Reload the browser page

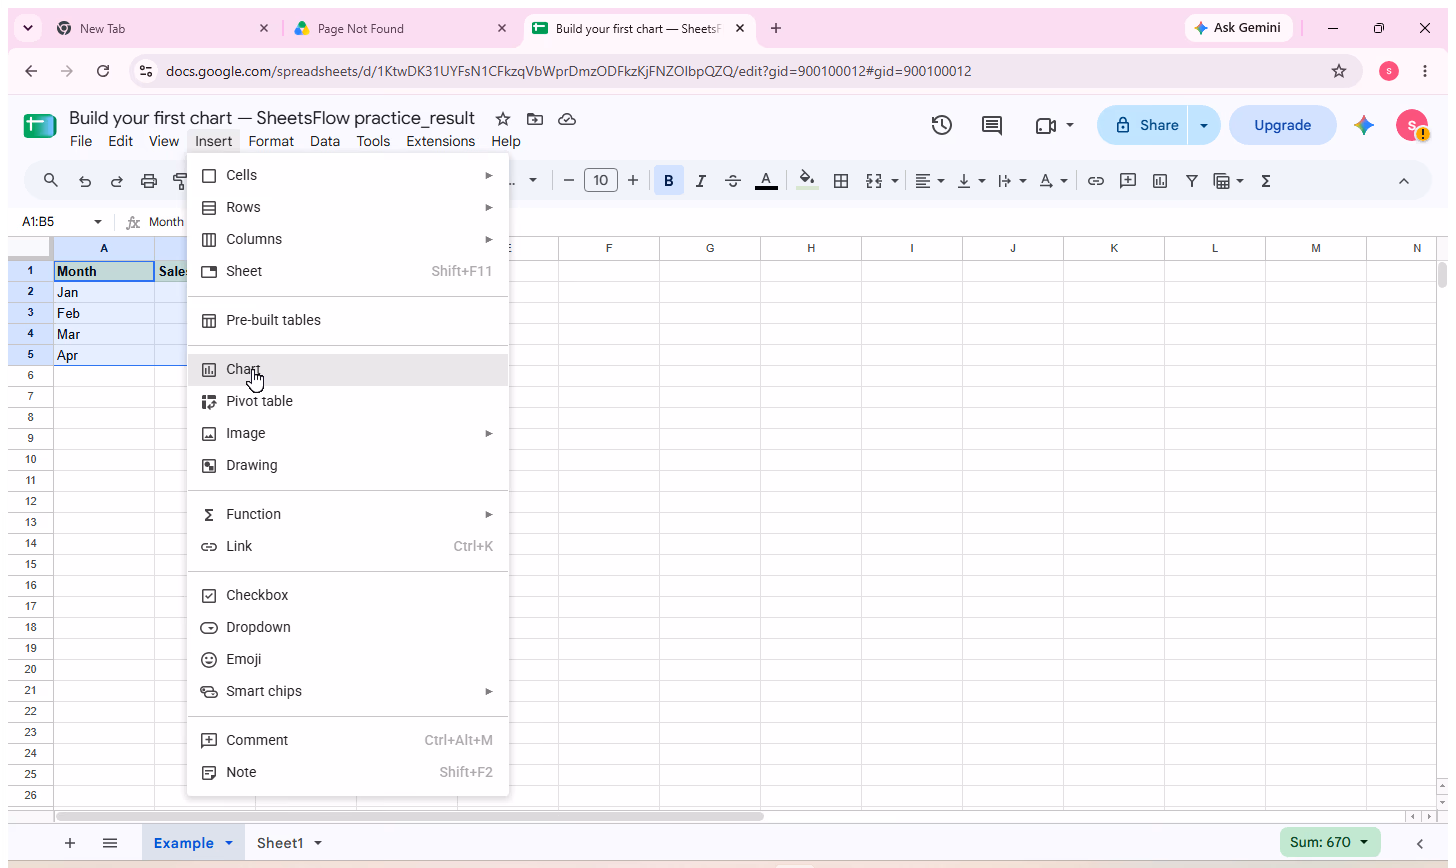pos(103,71)
